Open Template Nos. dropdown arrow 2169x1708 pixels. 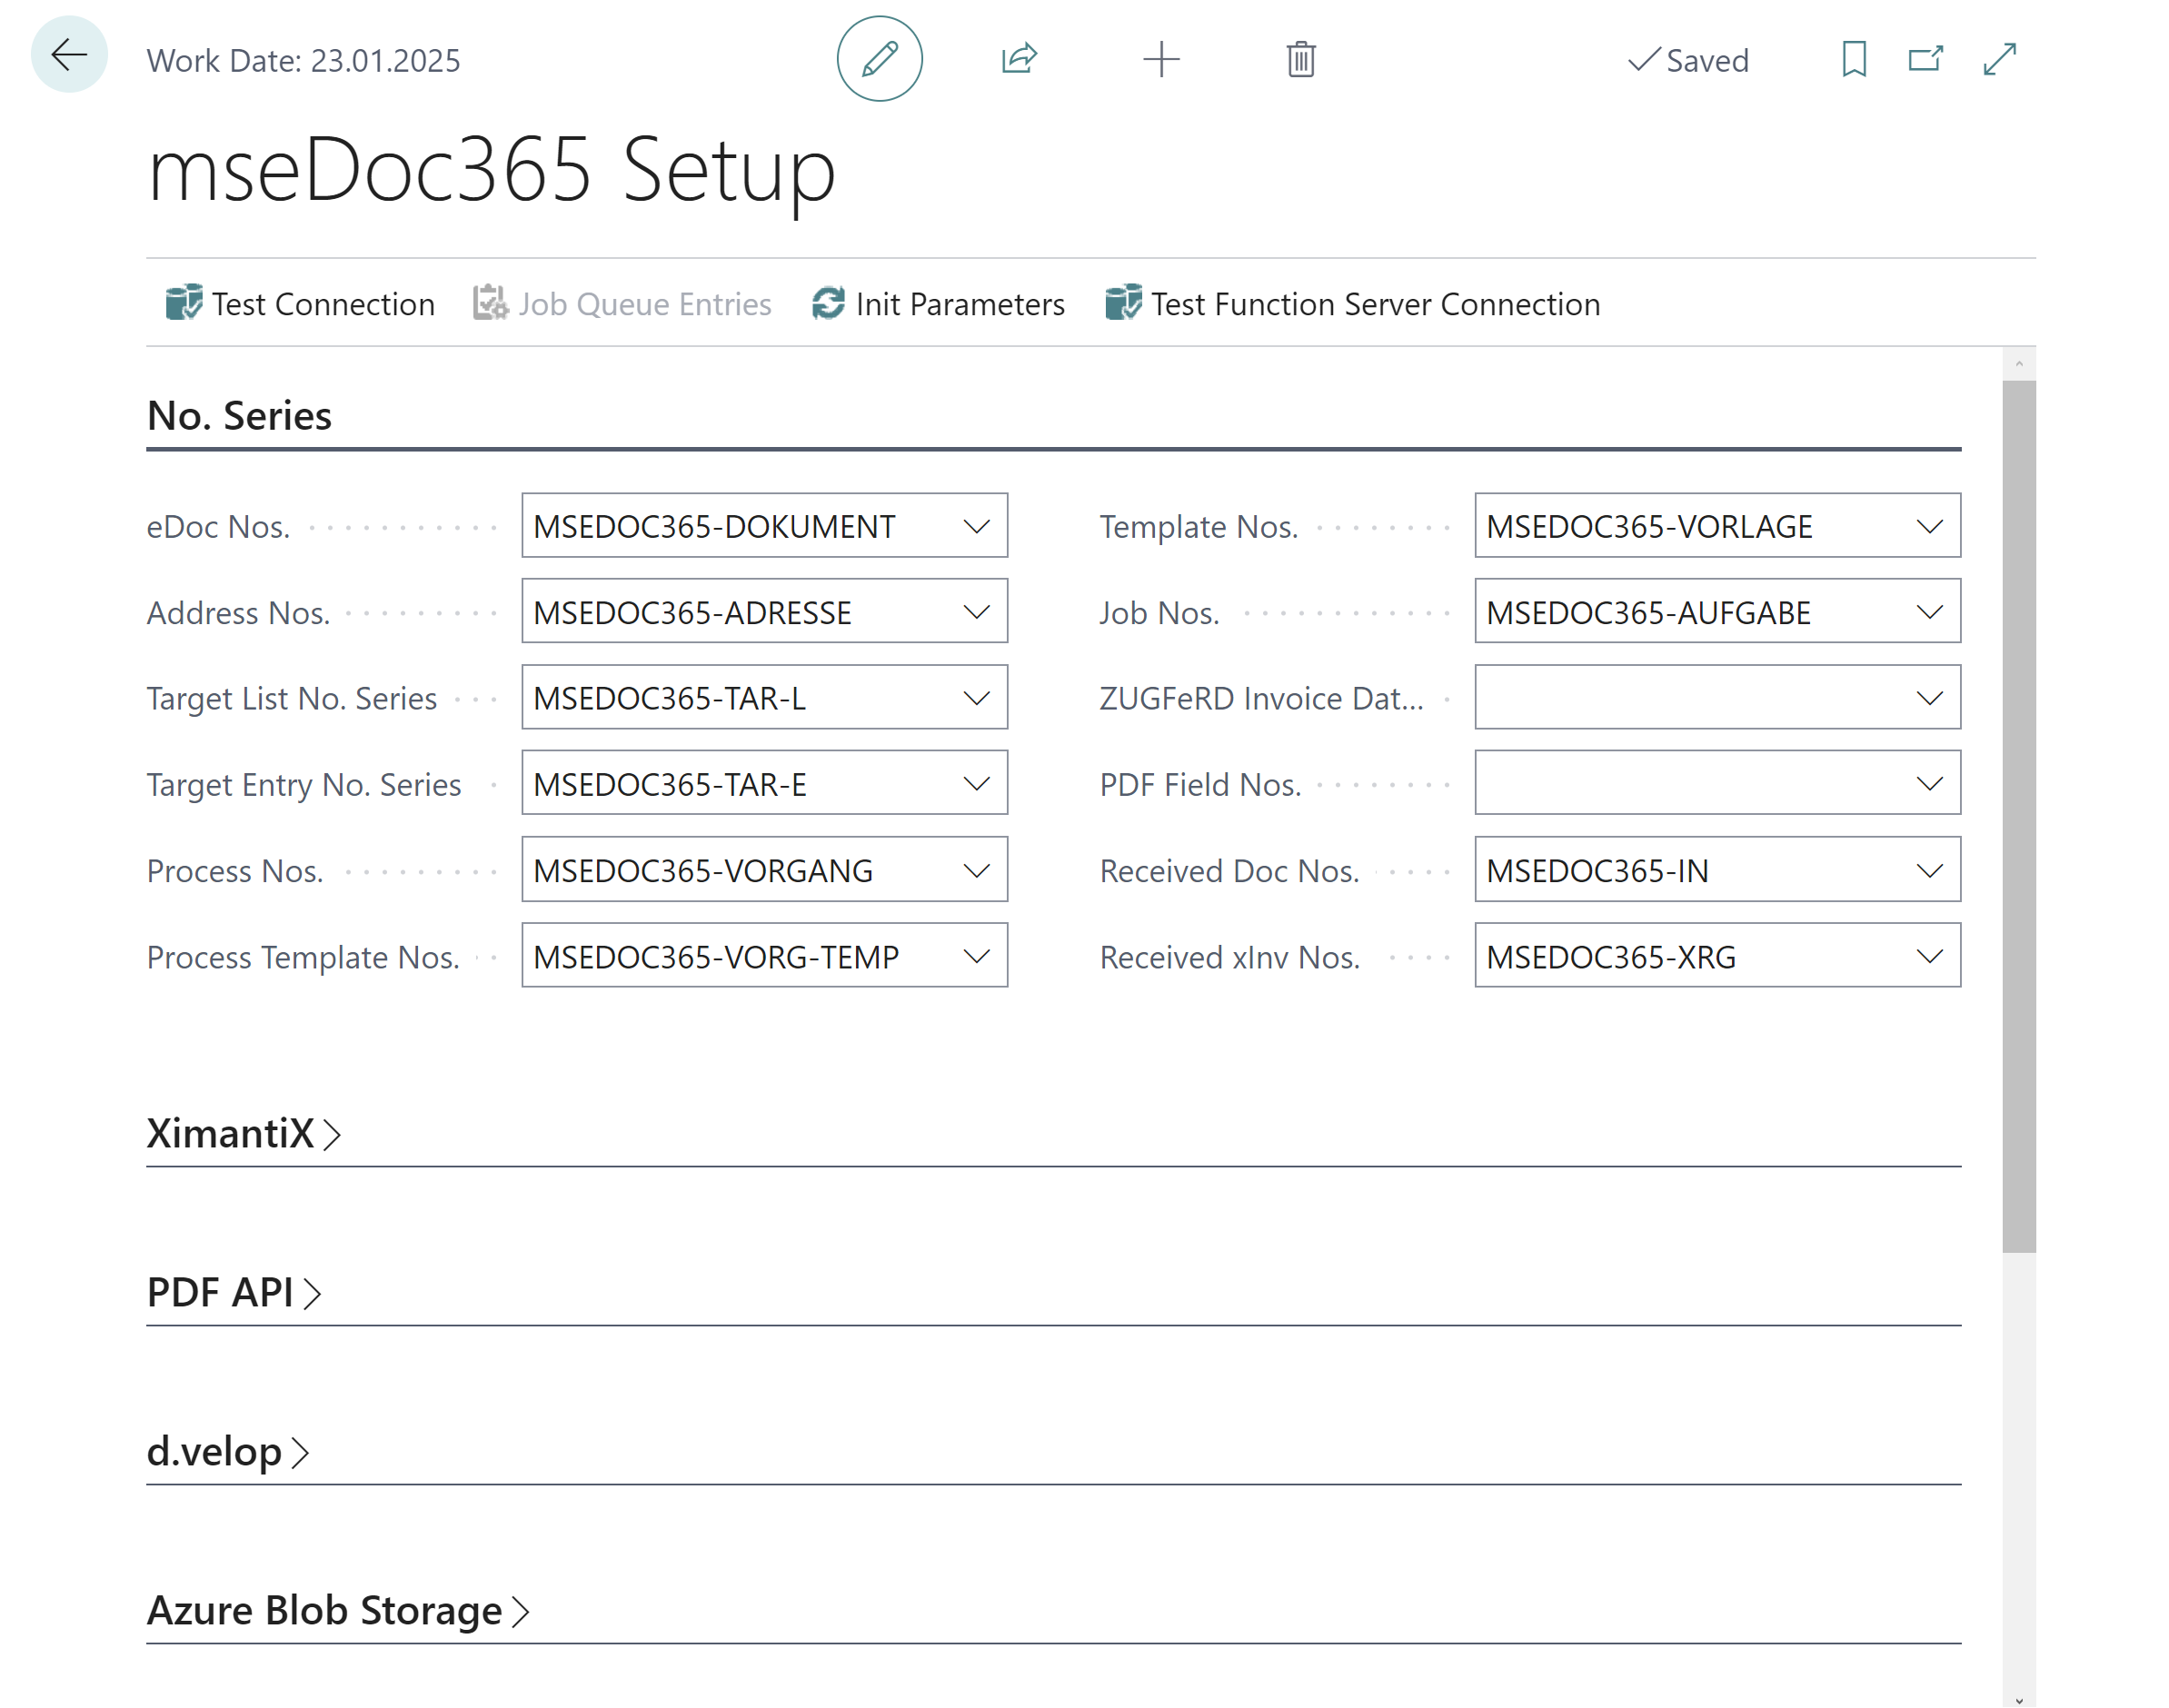pos(1929,526)
